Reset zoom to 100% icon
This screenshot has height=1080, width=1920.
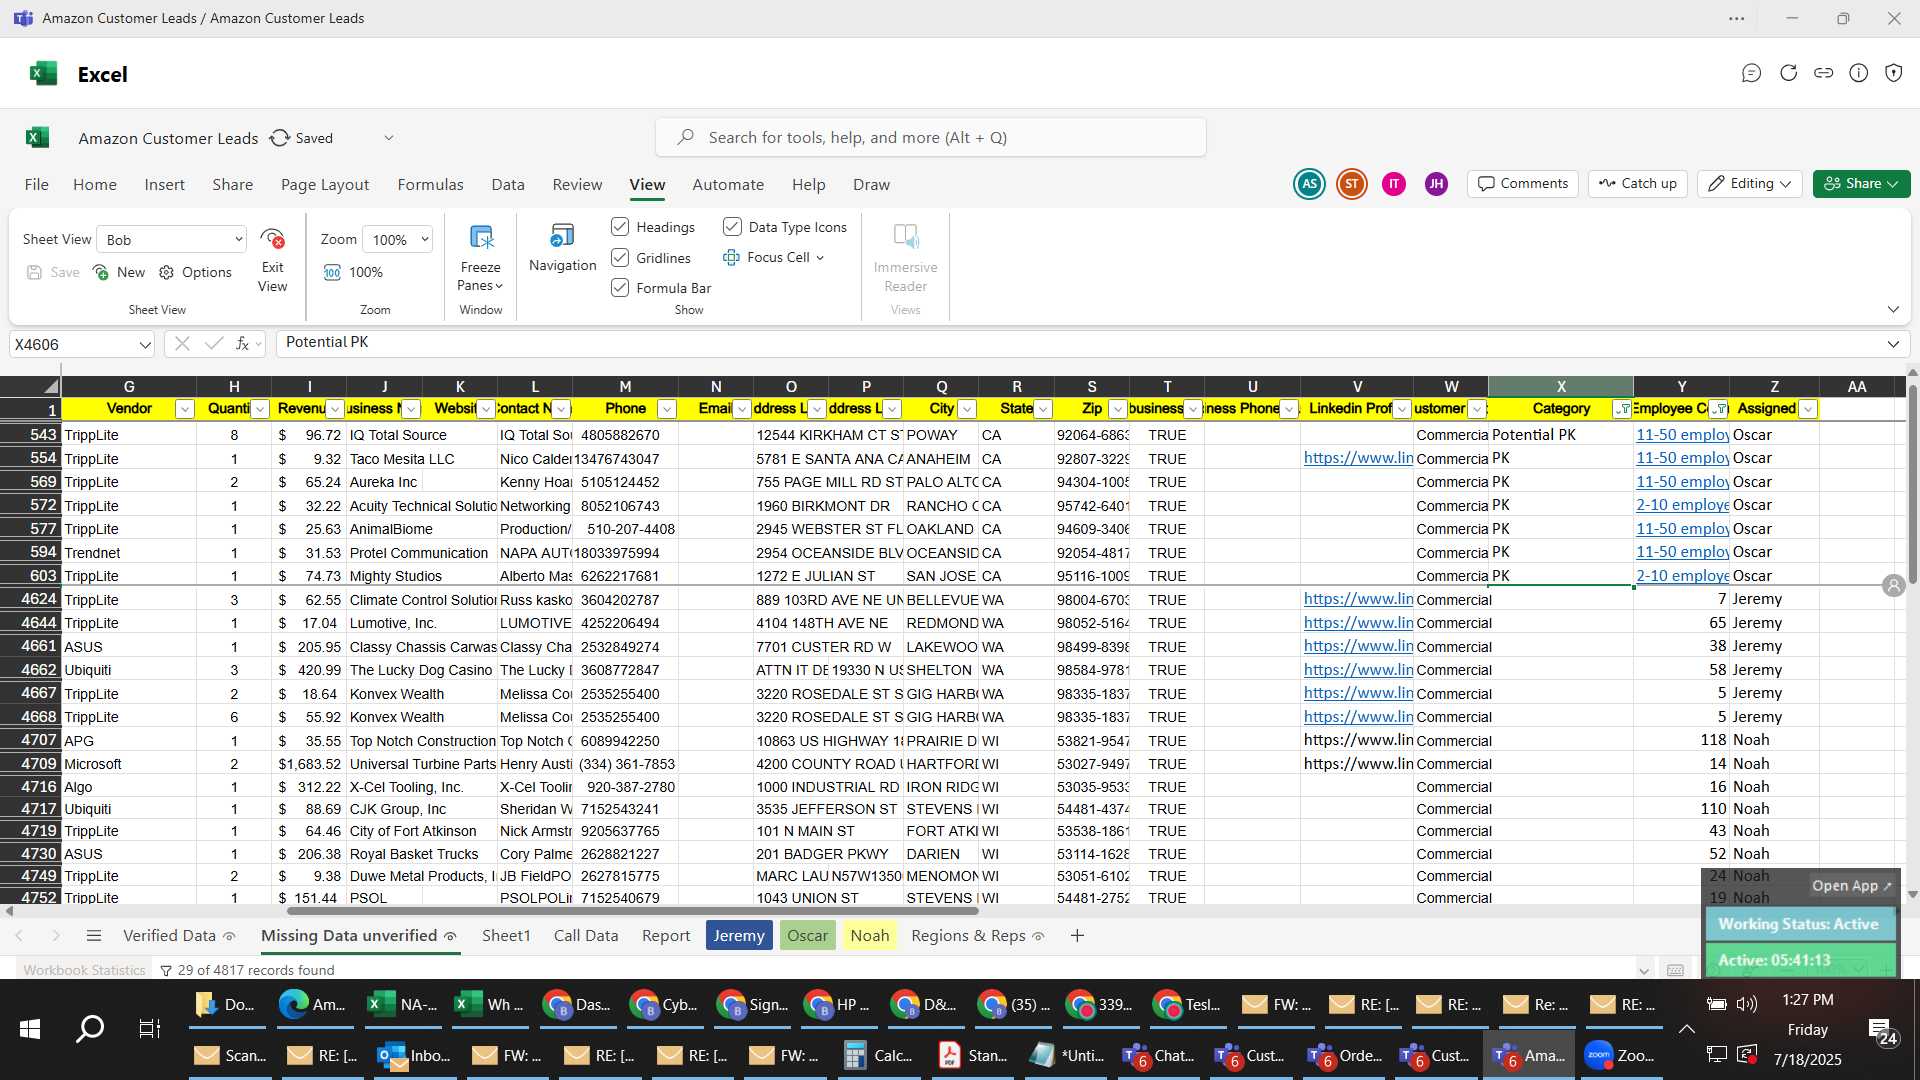pos(332,272)
